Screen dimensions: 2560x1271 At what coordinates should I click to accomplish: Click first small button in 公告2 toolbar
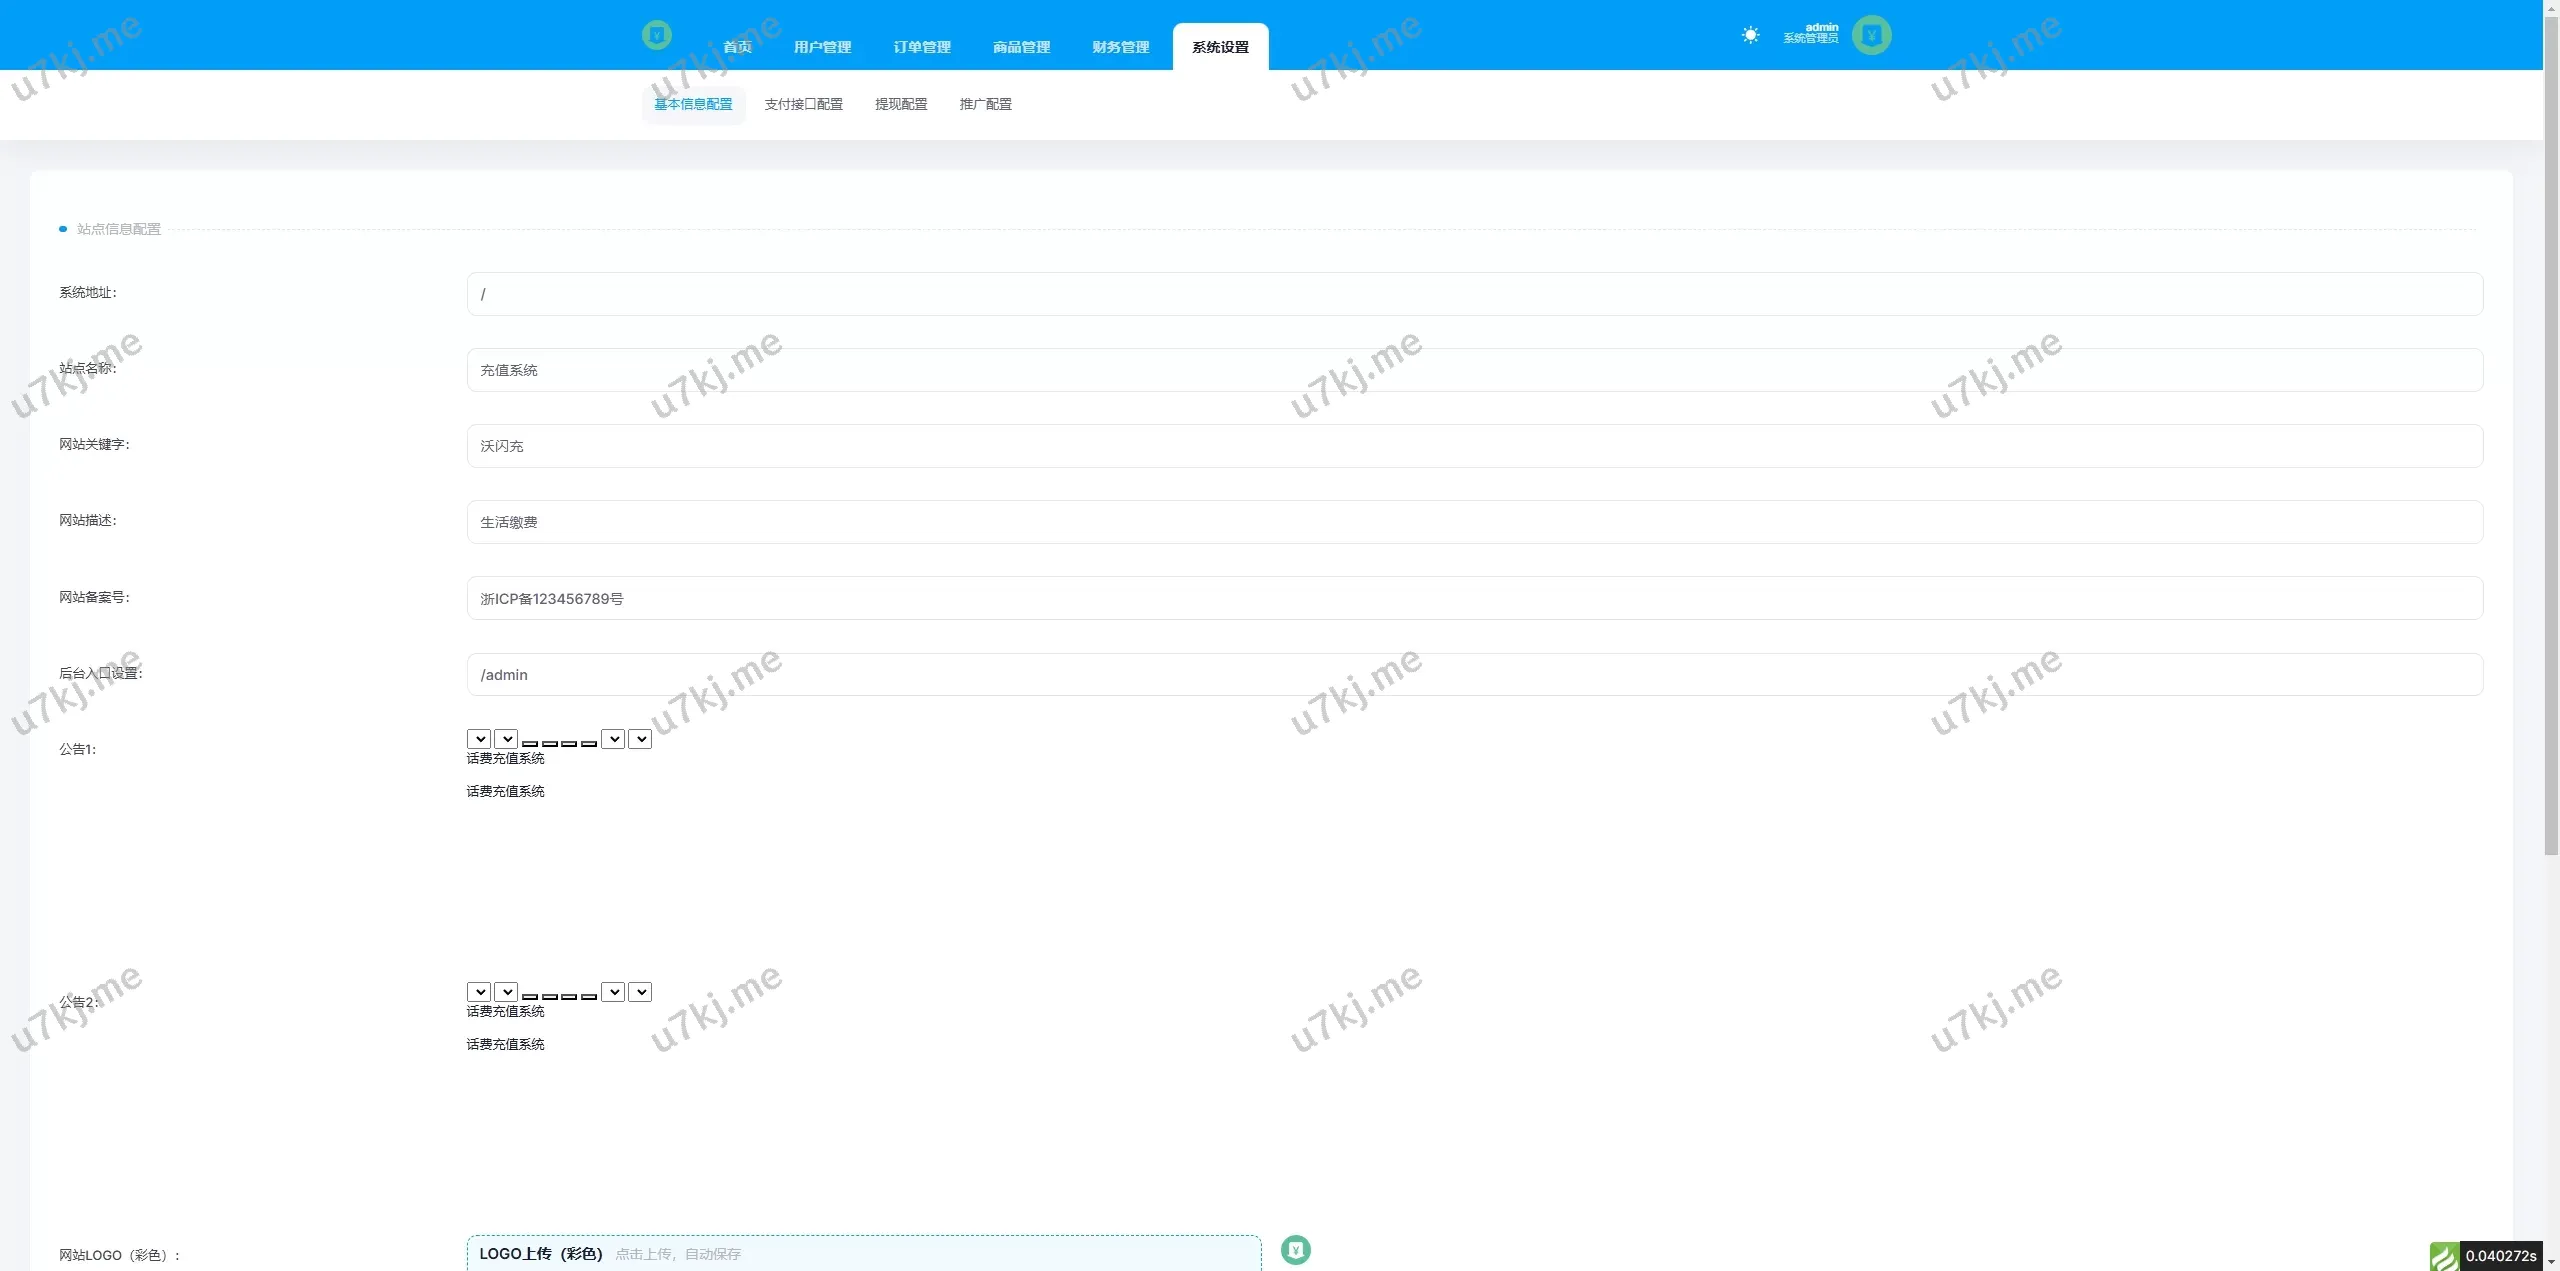pyautogui.click(x=530, y=996)
